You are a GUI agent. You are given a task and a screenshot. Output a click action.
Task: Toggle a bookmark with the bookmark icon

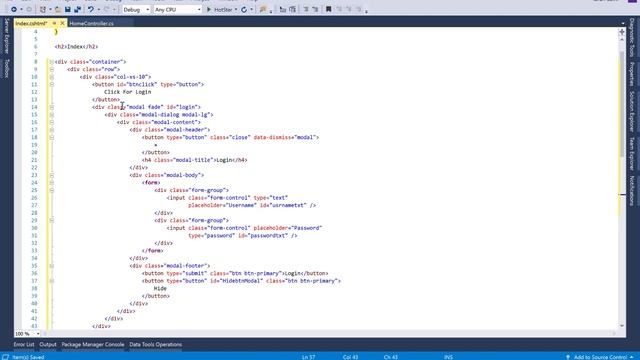329,9
